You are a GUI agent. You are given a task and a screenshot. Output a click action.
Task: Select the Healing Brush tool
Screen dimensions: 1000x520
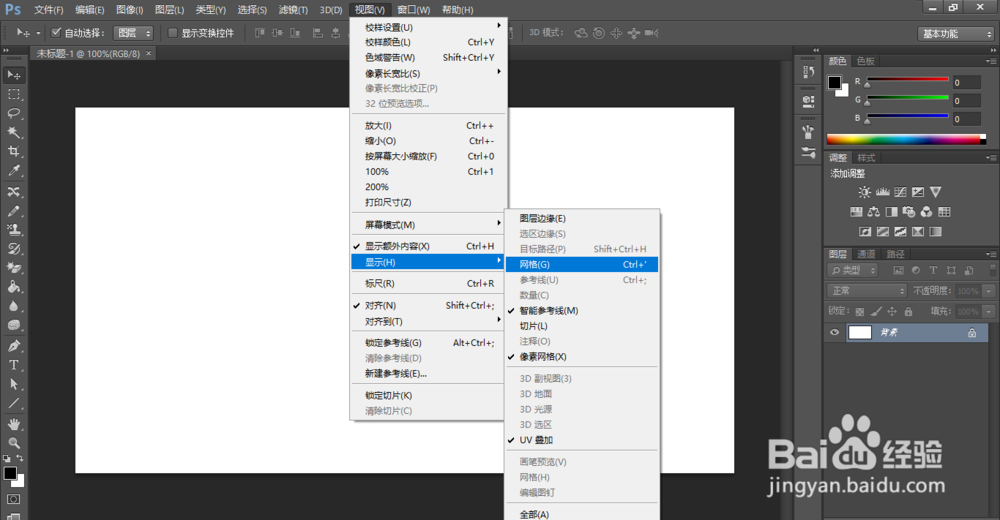point(13,192)
